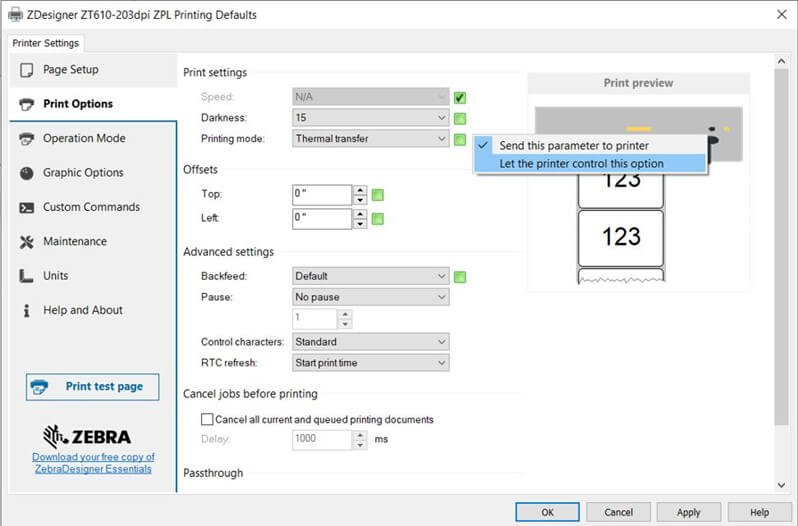Click the Delay input field
798x526 pixels.
click(x=322, y=440)
